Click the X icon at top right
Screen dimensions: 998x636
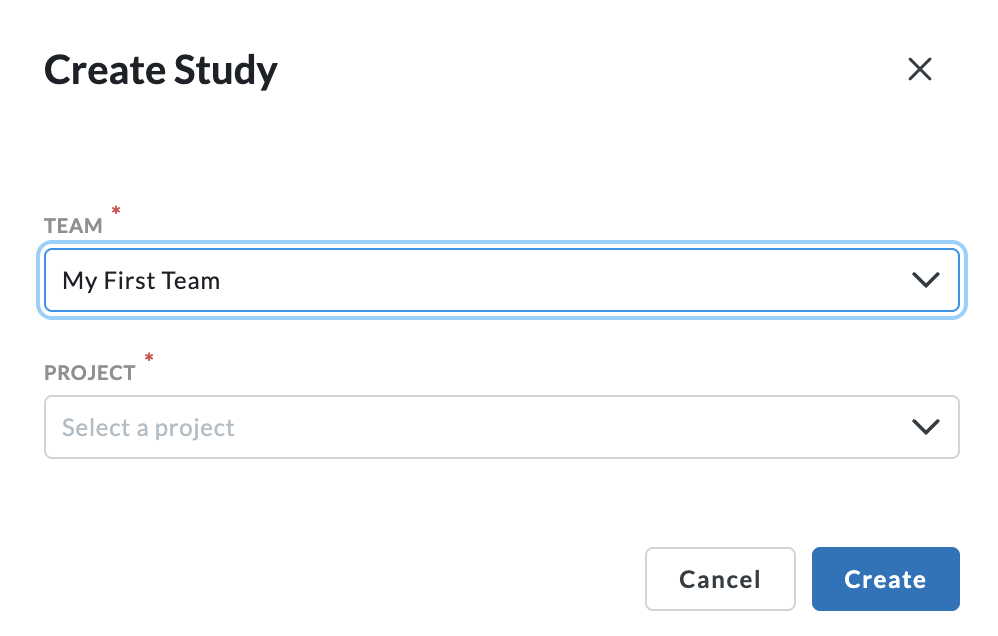[919, 69]
